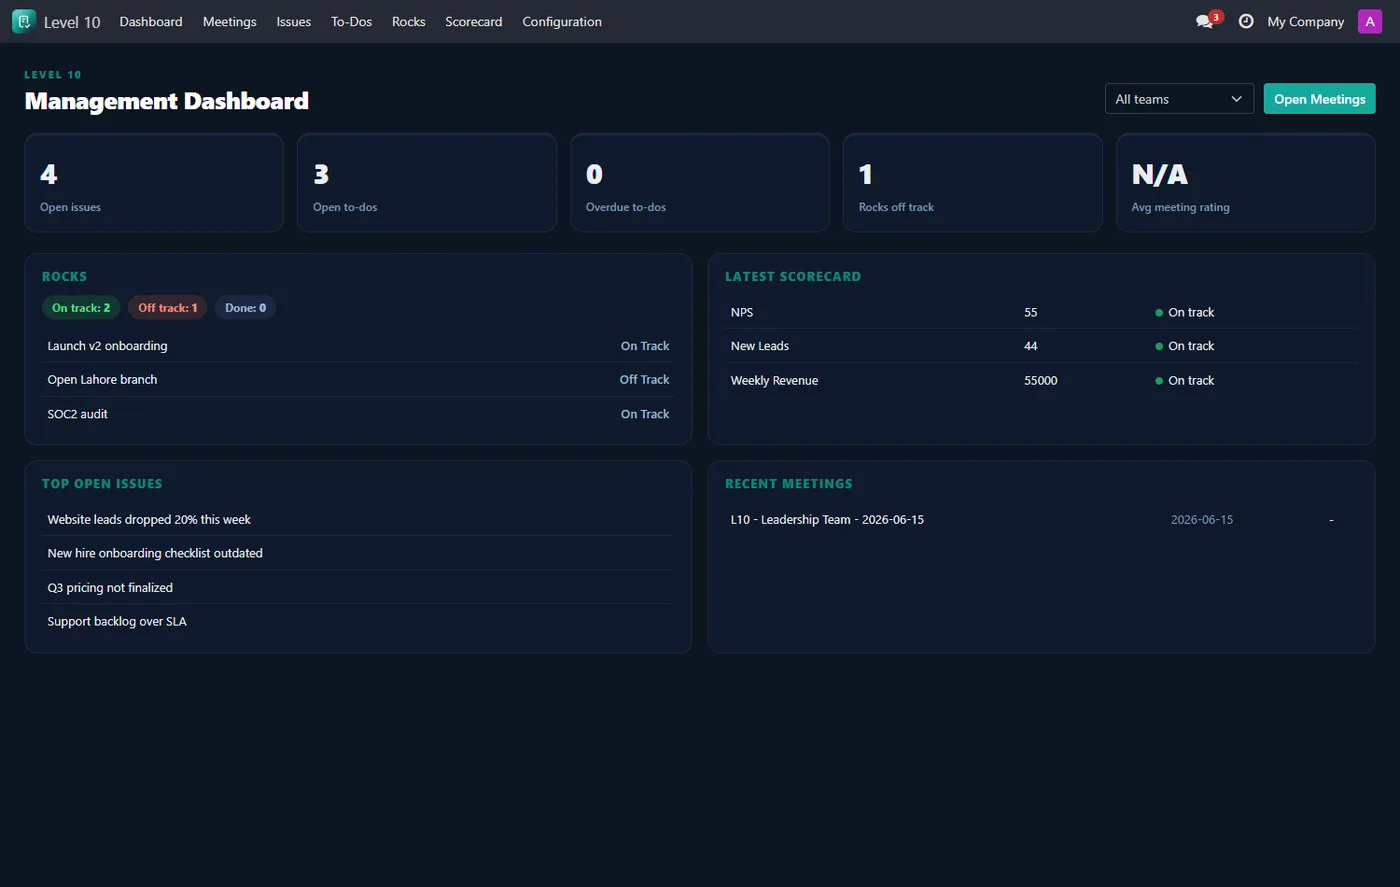Select the New Leads scorecard row

tap(1041, 346)
